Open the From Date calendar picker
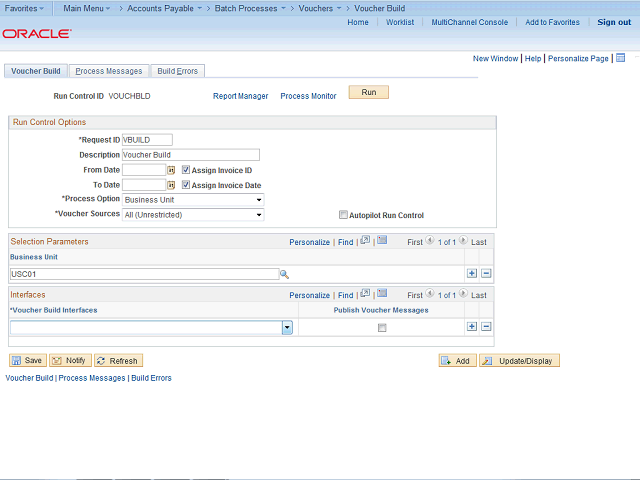Viewport: 640px width, 480px height. tap(171, 170)
